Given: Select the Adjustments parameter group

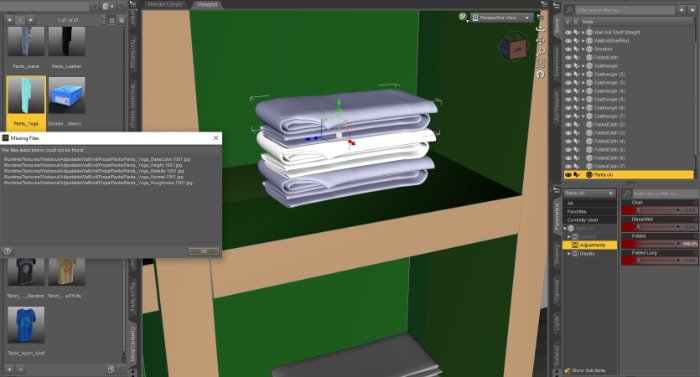Looking at the screenshot, I should (590, 245).
